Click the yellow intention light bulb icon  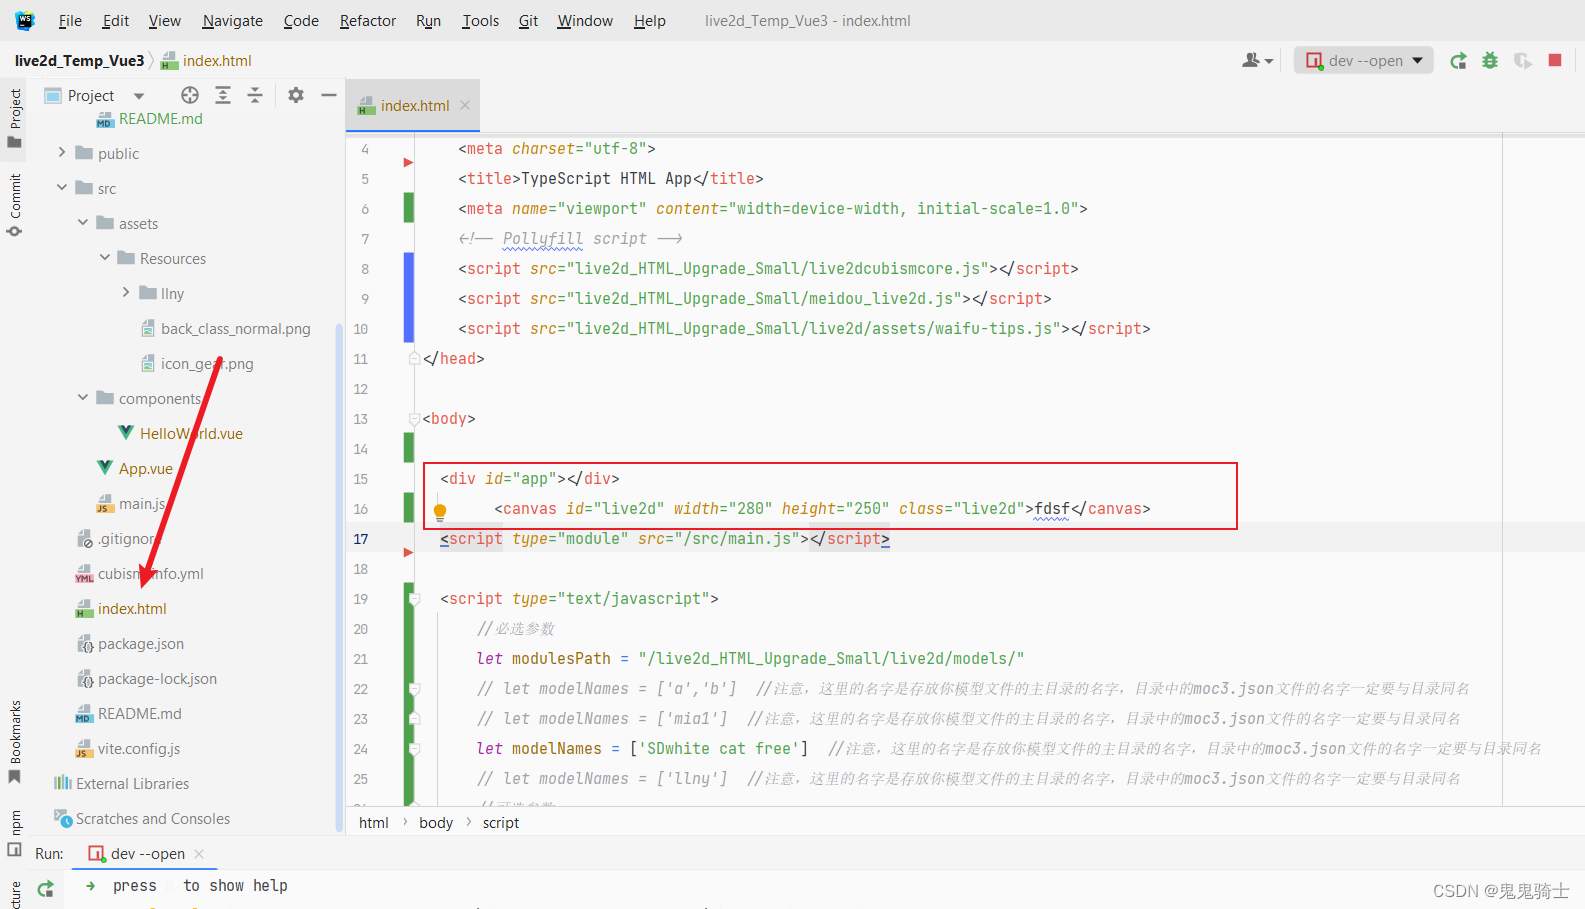(439, 513)
